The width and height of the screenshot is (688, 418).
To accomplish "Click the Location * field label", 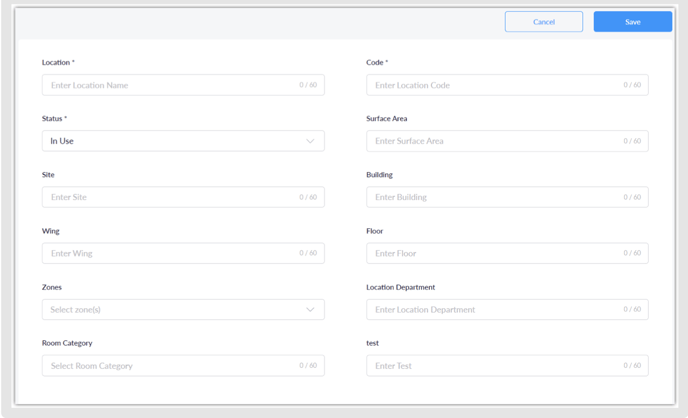I will 58,62.
